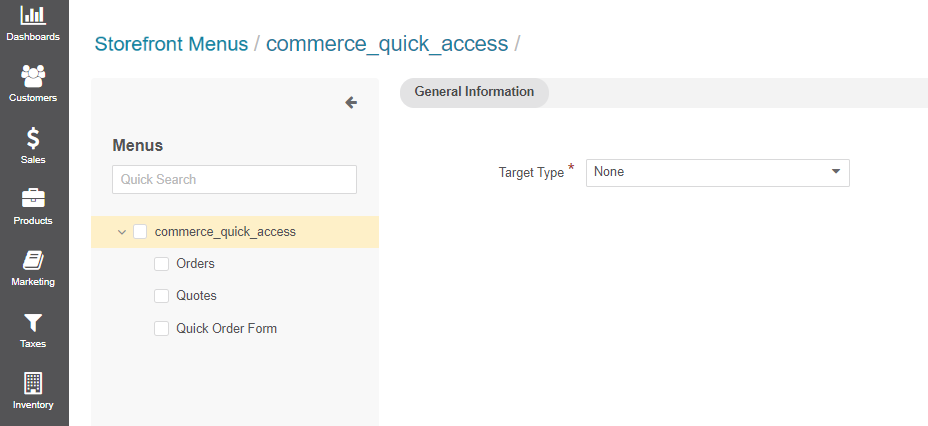
Task: Select the Orders menu item
Action: pyautogui.click(x=195, y=264)
